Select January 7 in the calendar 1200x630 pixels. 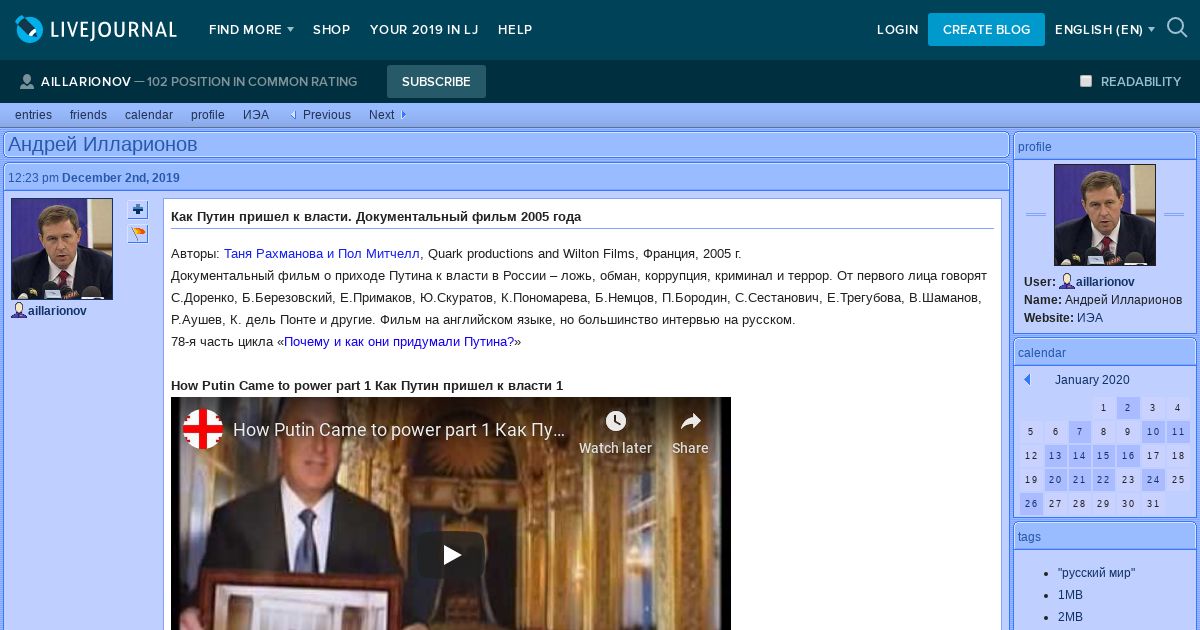point(1079,432)
